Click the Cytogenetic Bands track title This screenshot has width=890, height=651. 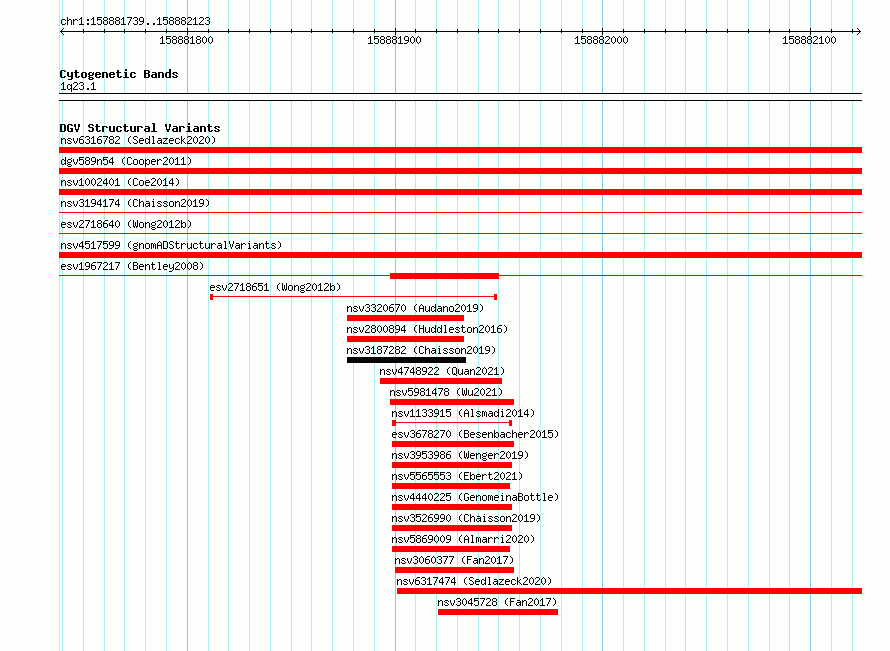click(x=119, y=74)
